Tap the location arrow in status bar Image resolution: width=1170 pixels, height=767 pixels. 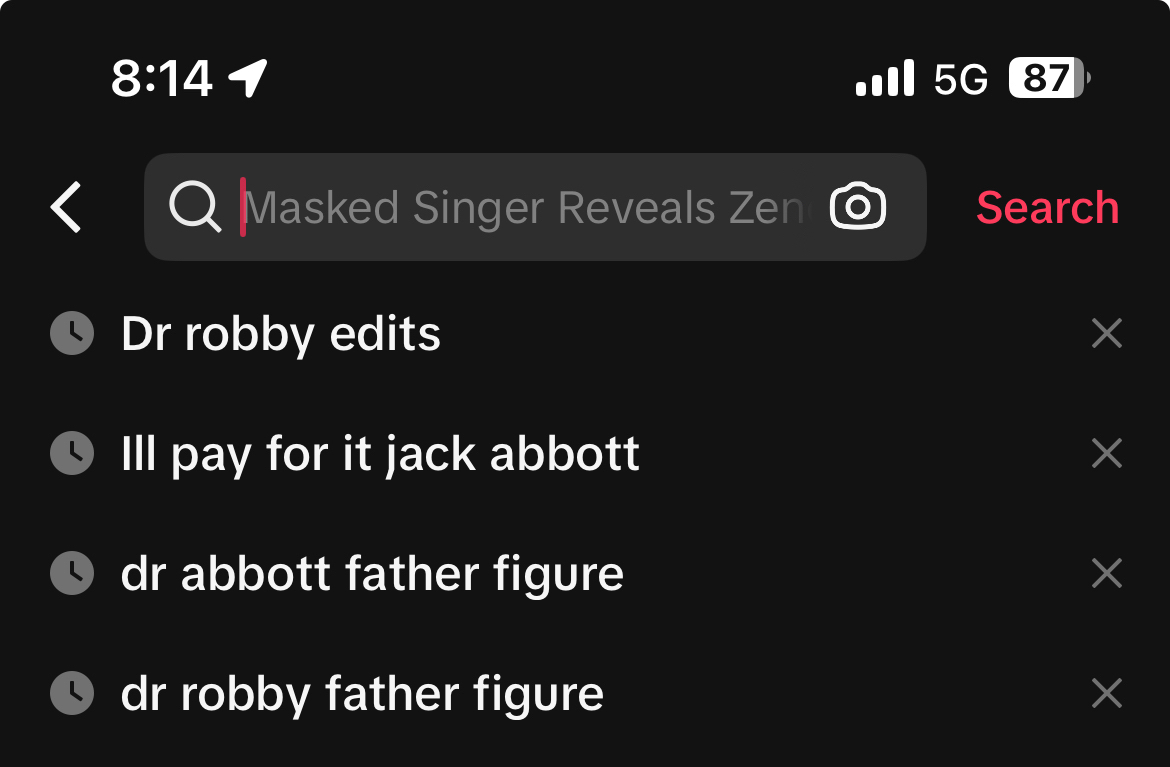click(x=248, y=78)
